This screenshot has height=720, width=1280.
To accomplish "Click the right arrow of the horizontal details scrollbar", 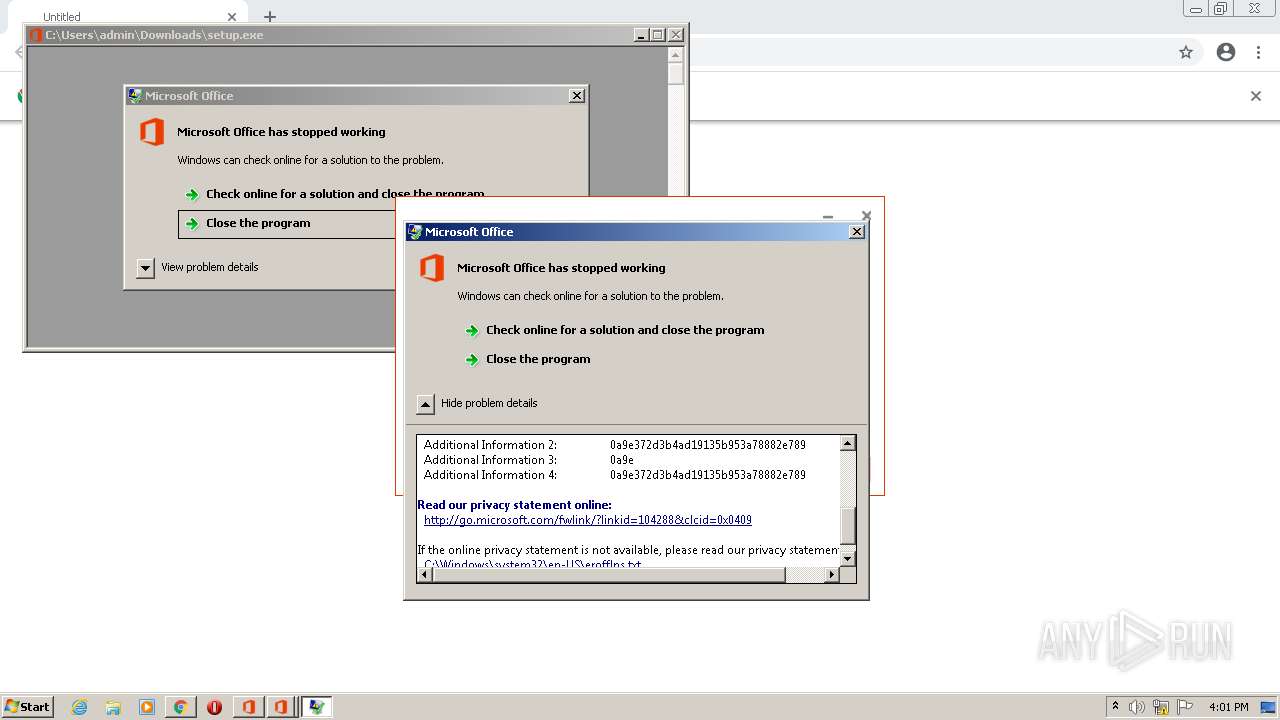I will (832, 574).
